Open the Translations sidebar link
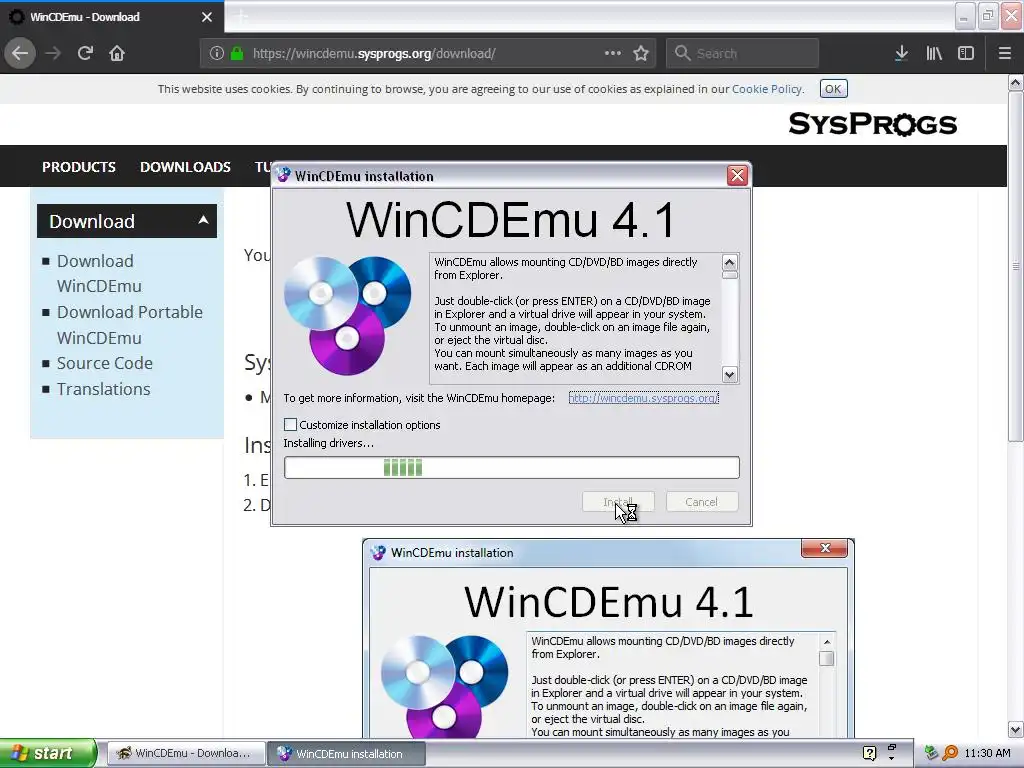 (103, 389)
